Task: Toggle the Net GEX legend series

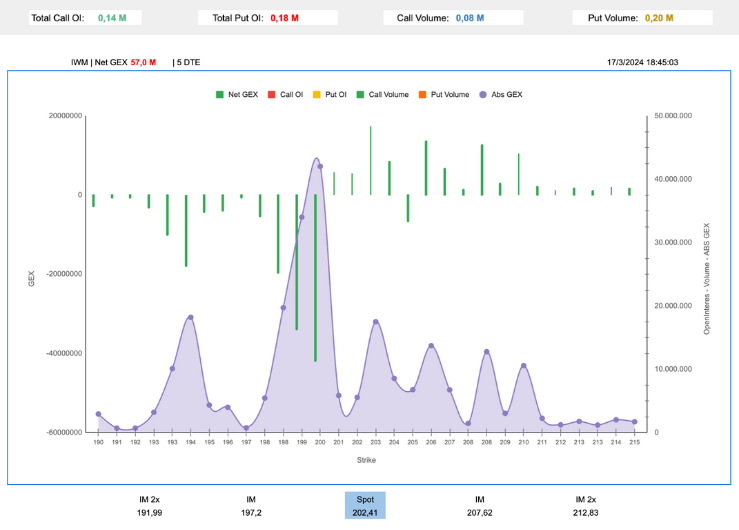Action: [x=237, y=95]
